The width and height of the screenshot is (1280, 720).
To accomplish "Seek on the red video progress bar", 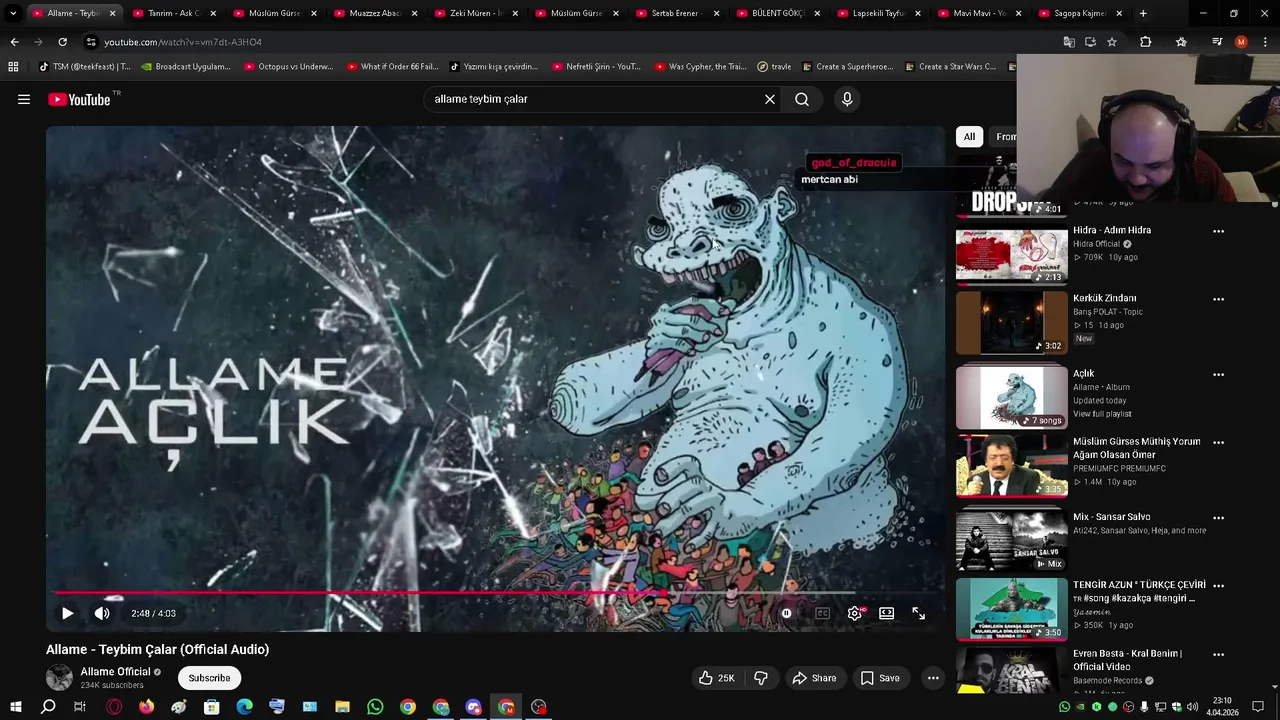I will click(x=495, y=593).
